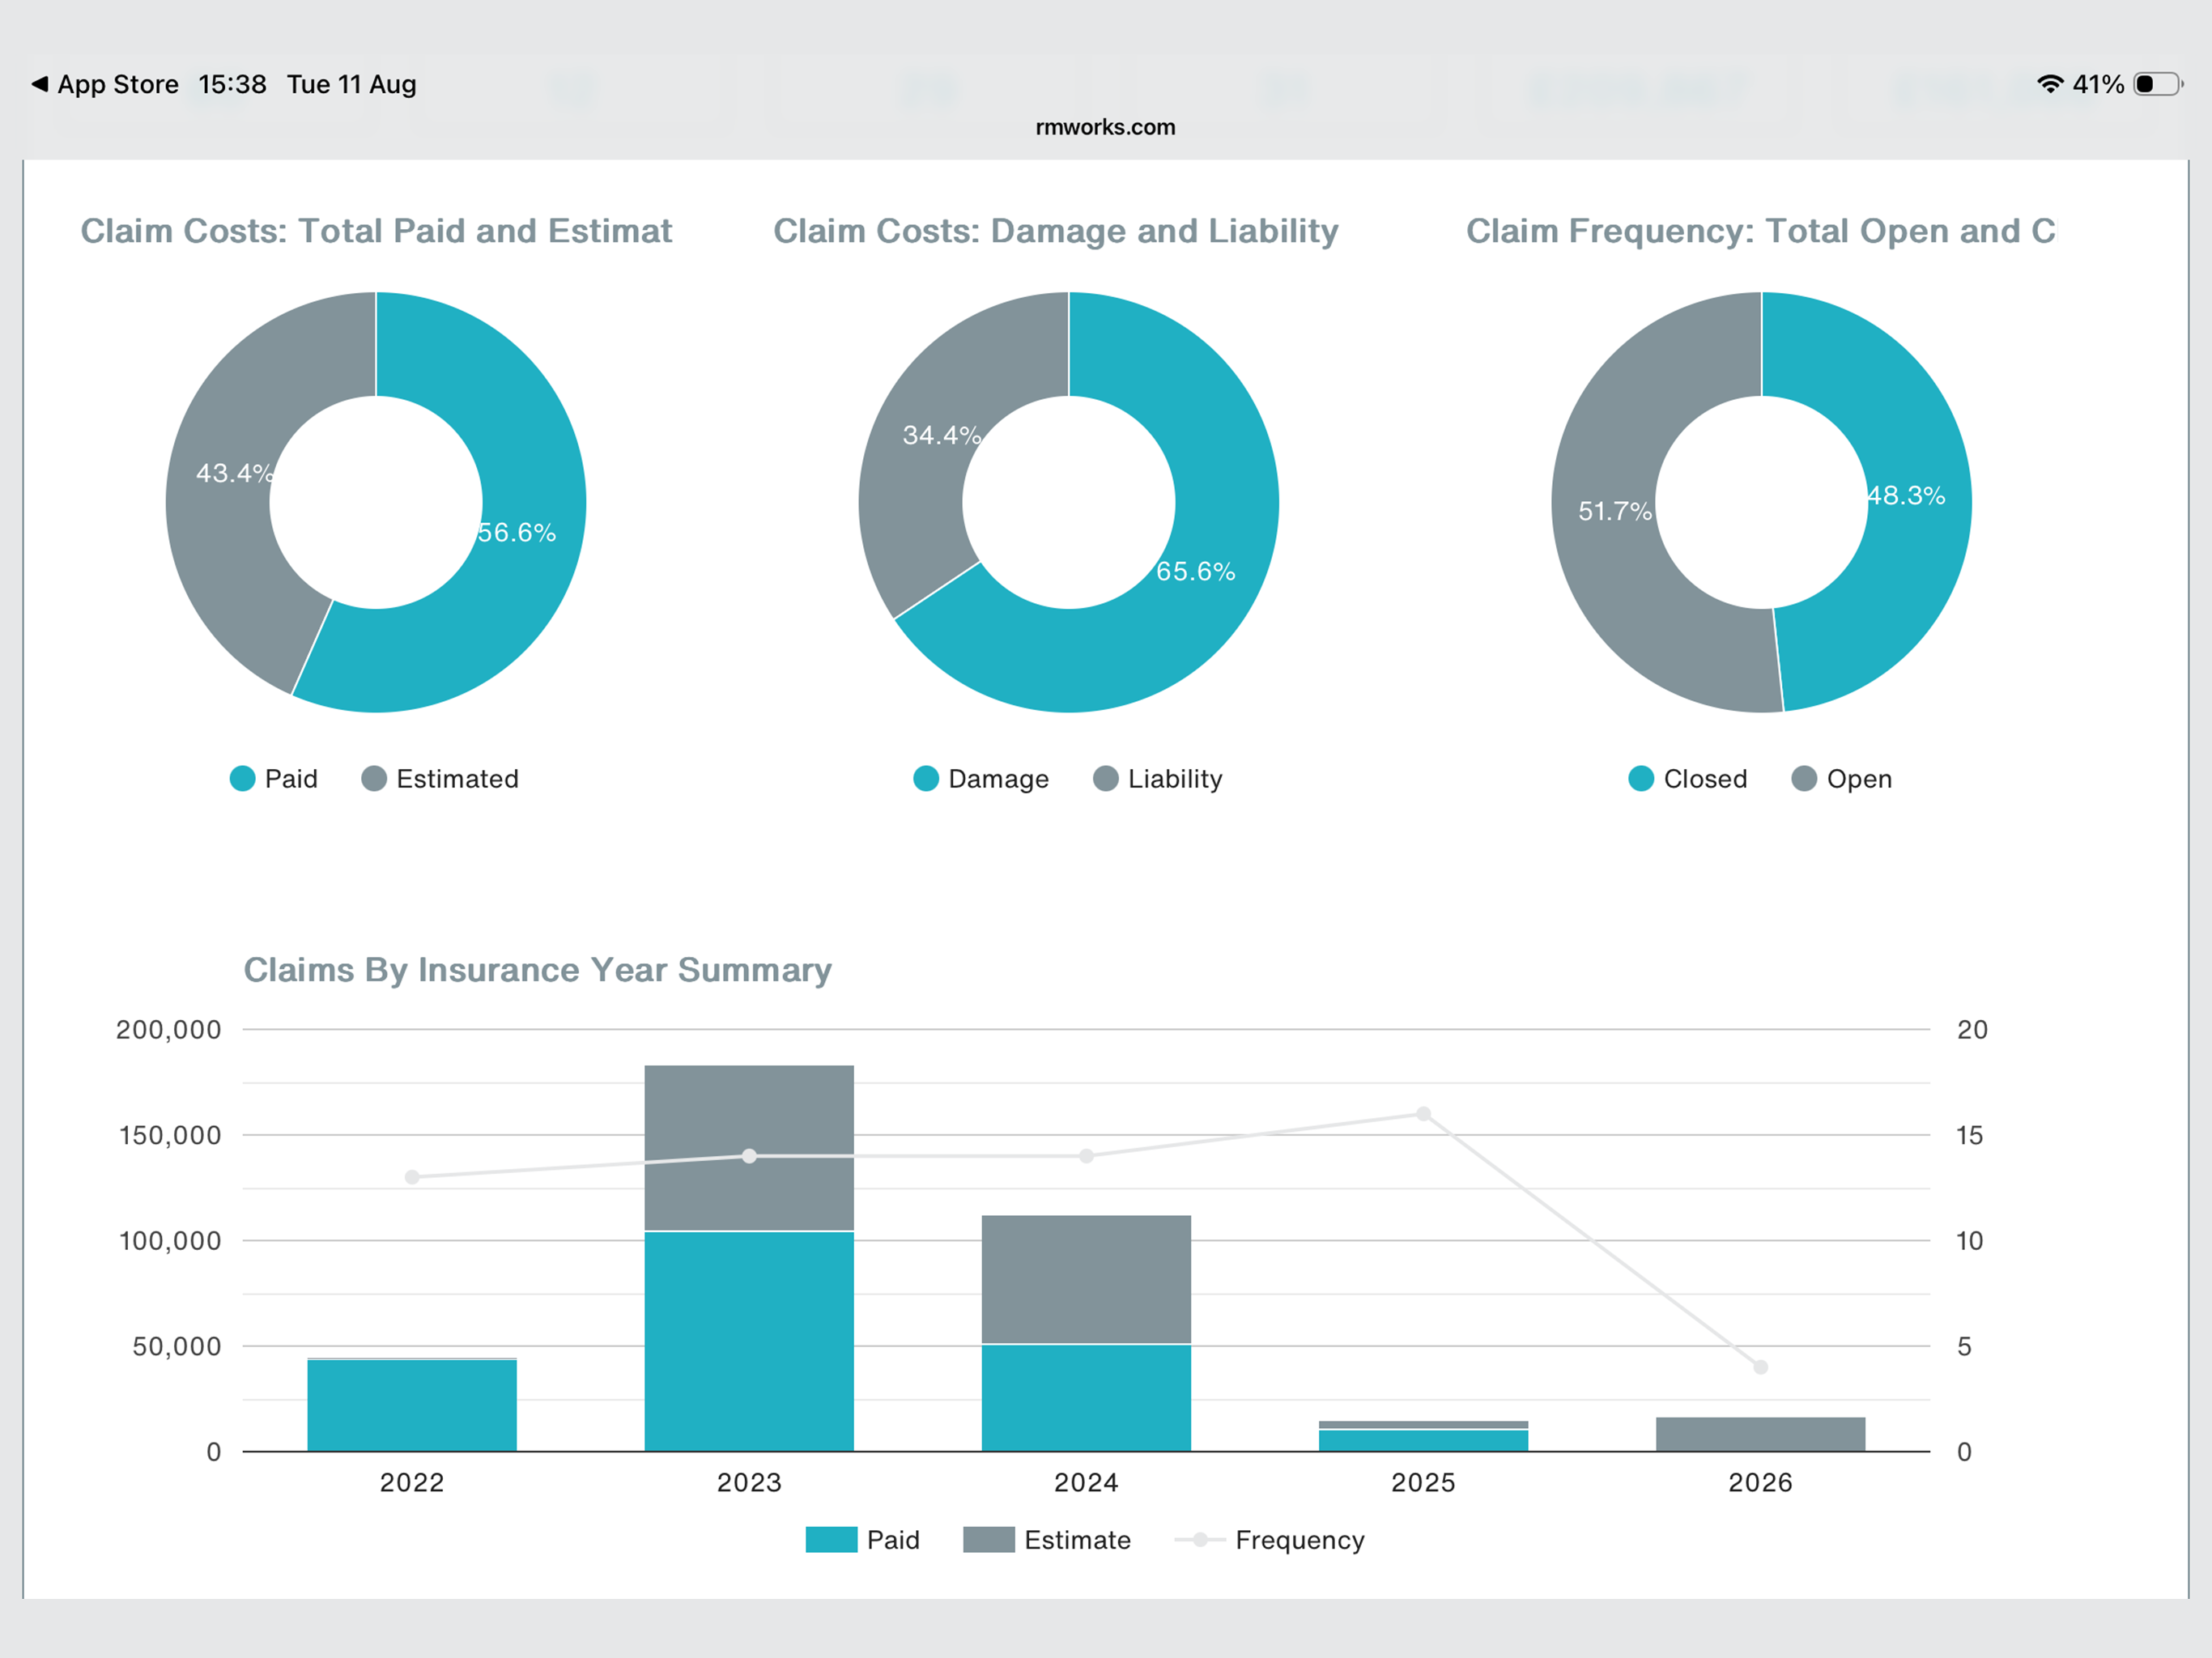Click the Claim Costs: Damage and Liability title

click(1056, 231)
